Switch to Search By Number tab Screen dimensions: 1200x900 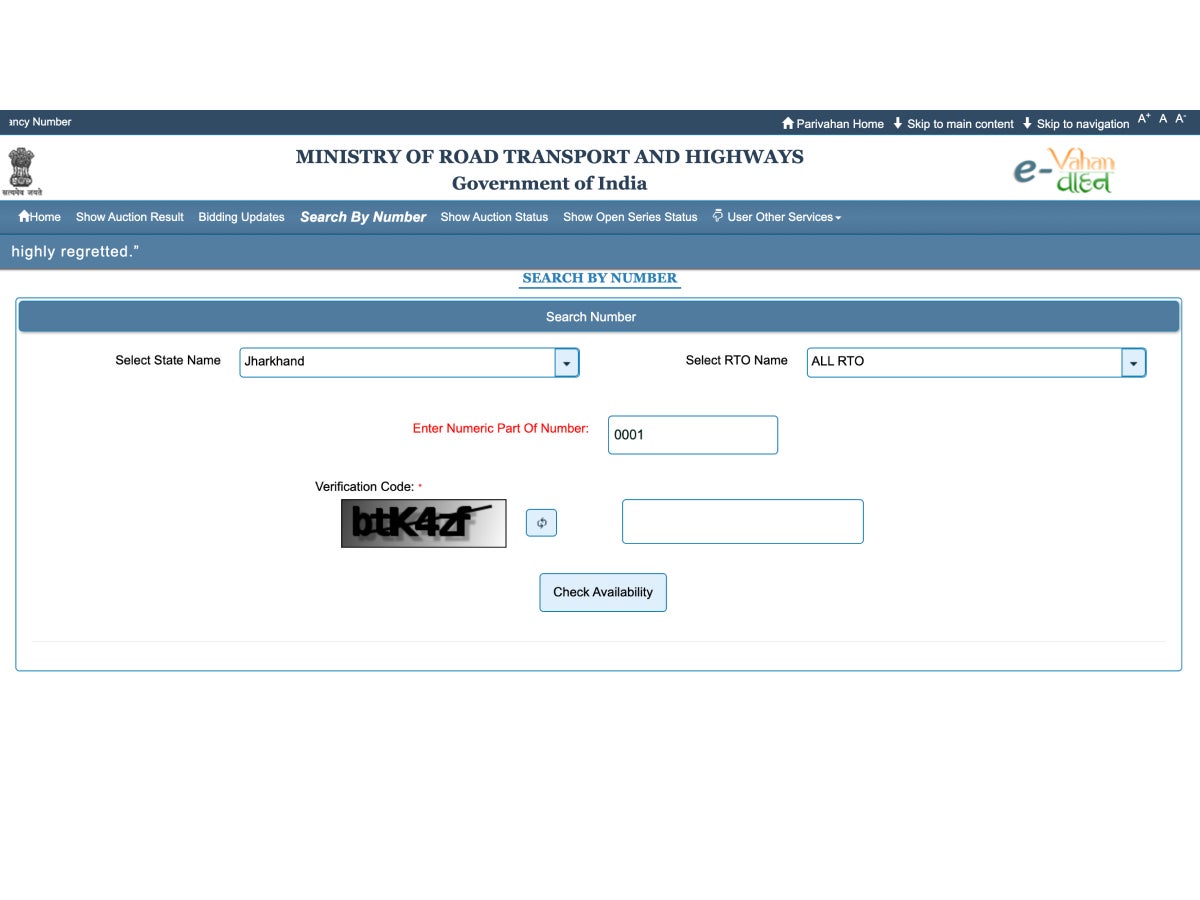362,216
